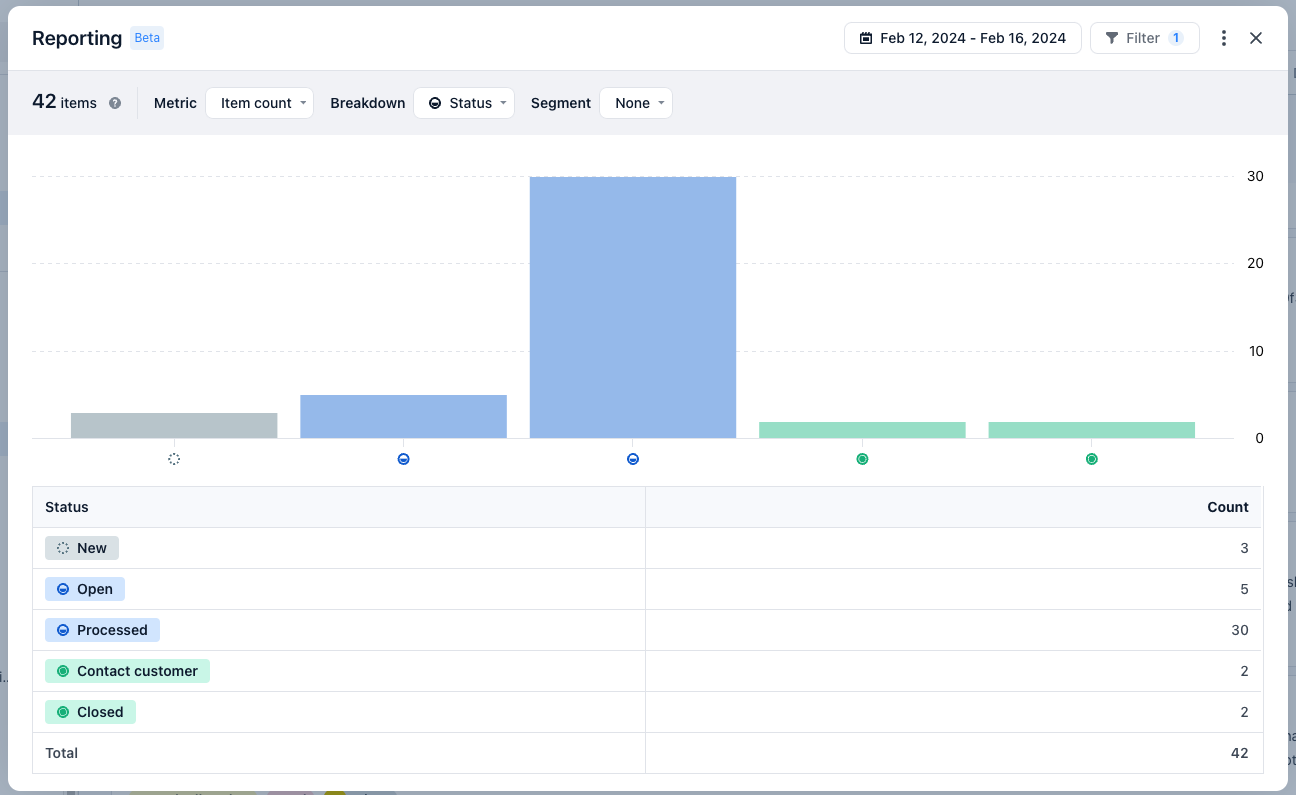Close the Reporting dialog
1296x795 pixels.
[1256, 38]
